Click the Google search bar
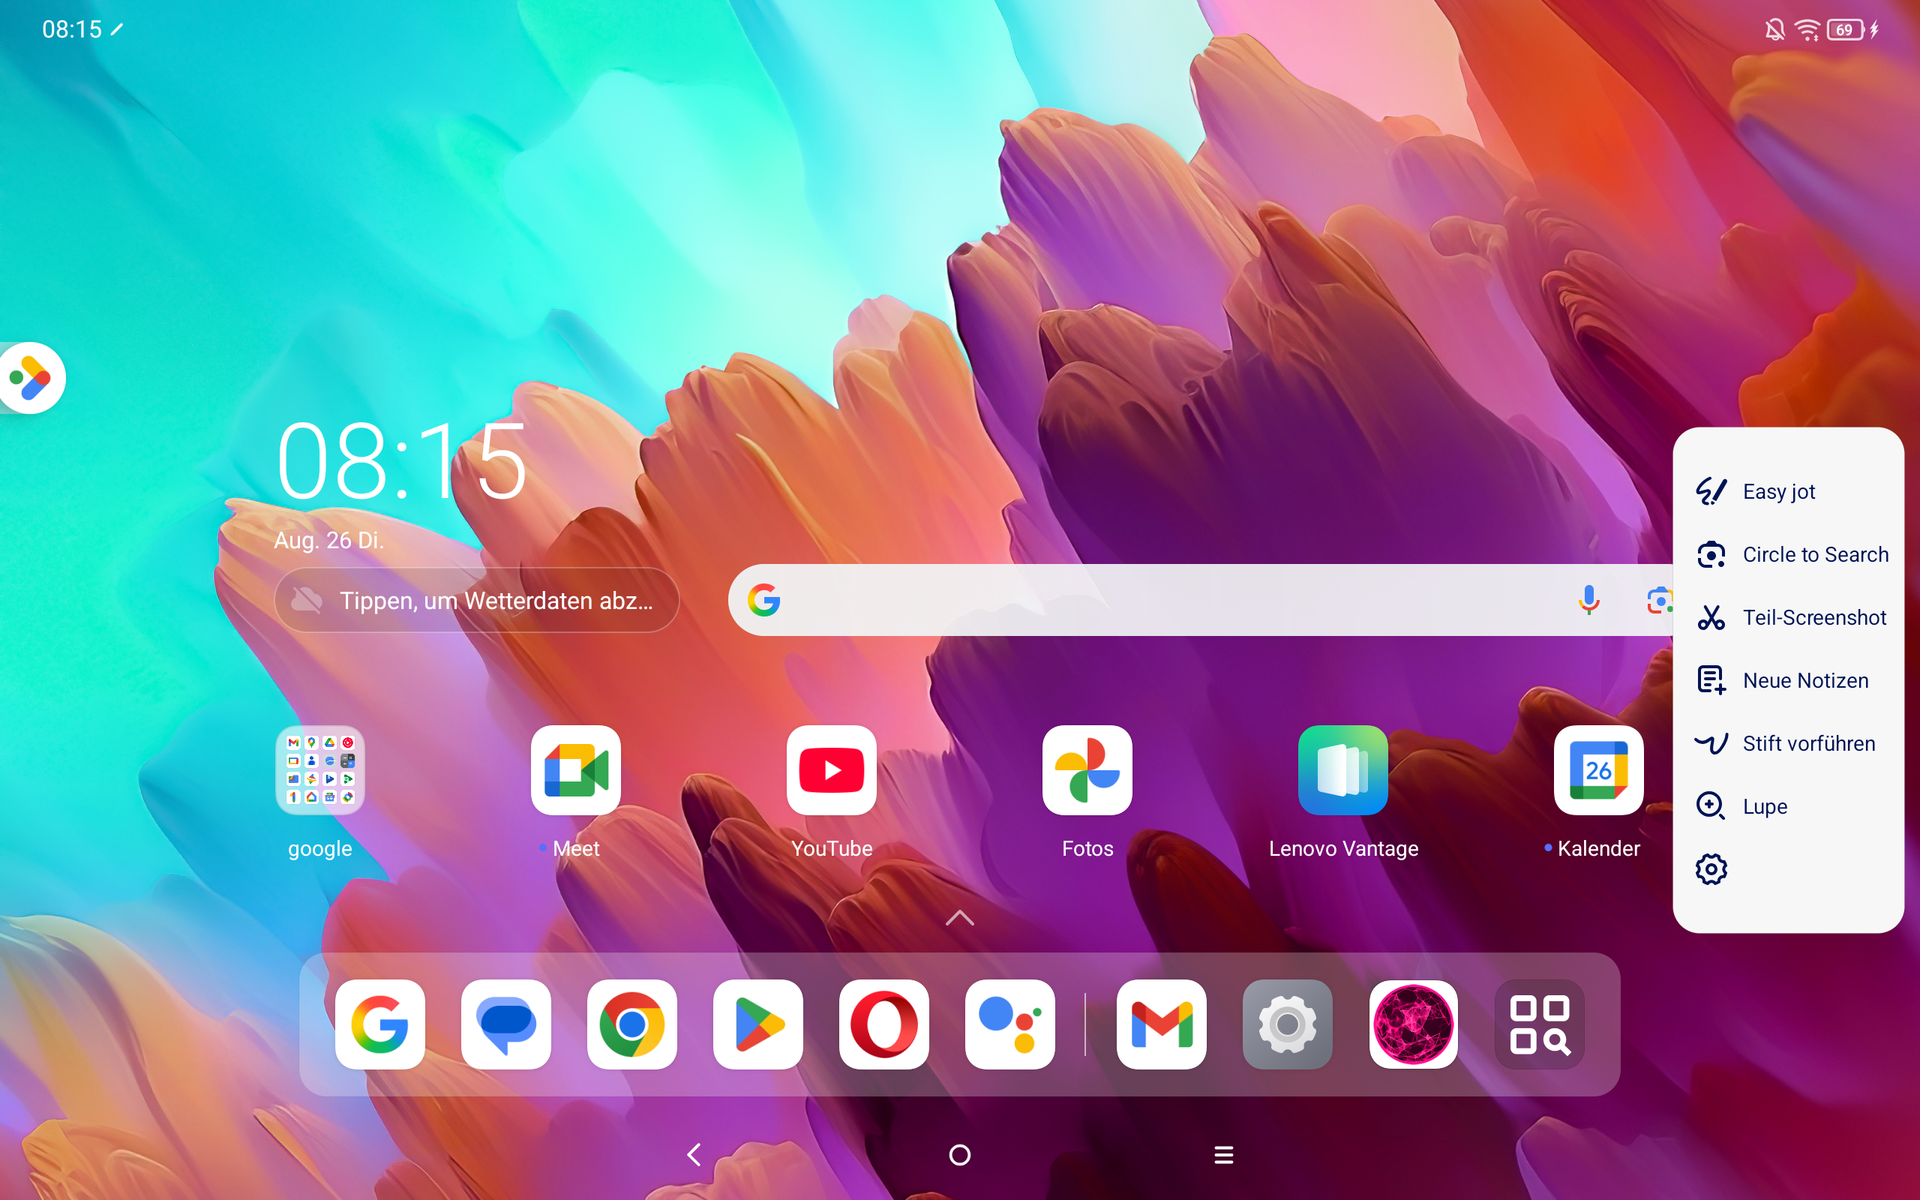1920x1200 pixels. (x=1150, y=600)
